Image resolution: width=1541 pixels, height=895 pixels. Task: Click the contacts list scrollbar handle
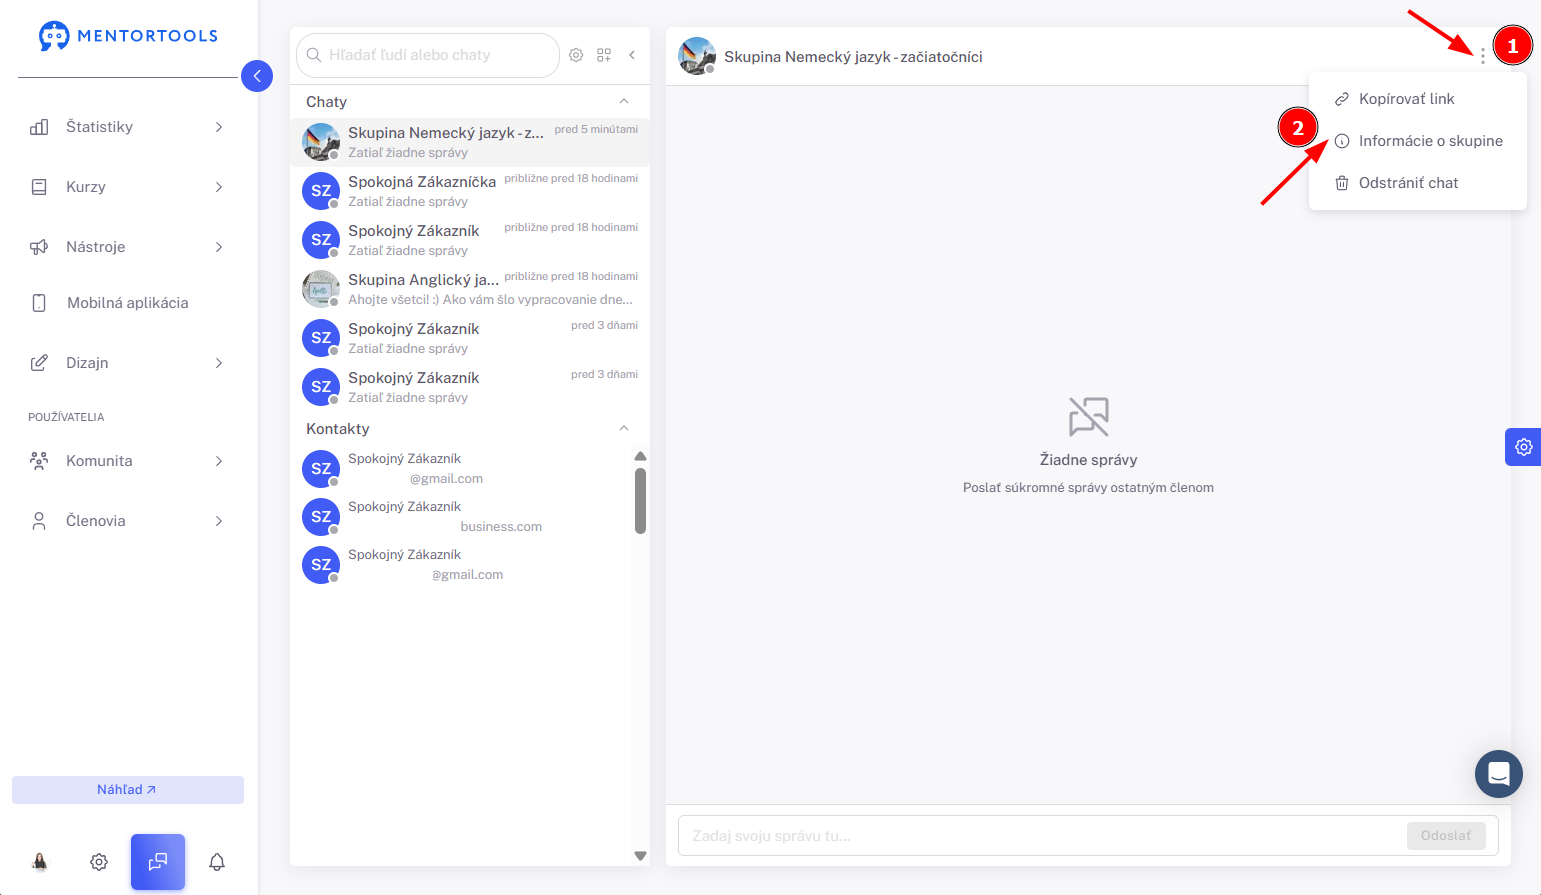(x=641, y=501)
